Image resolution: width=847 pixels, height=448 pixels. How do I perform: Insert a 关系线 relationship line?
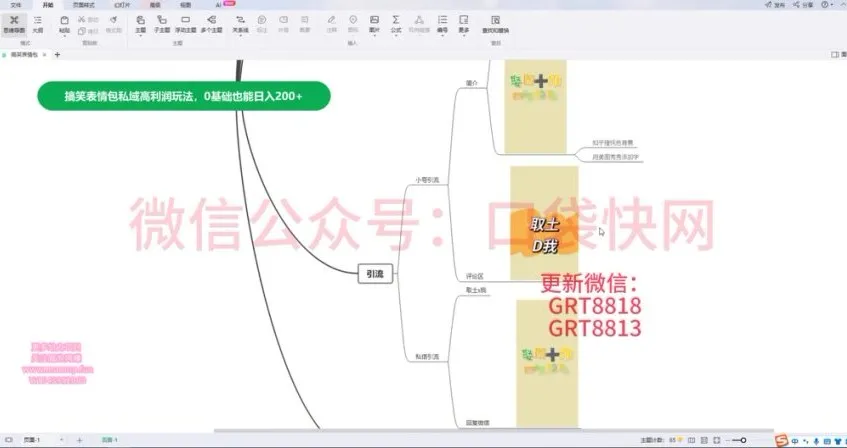point(240,23)
